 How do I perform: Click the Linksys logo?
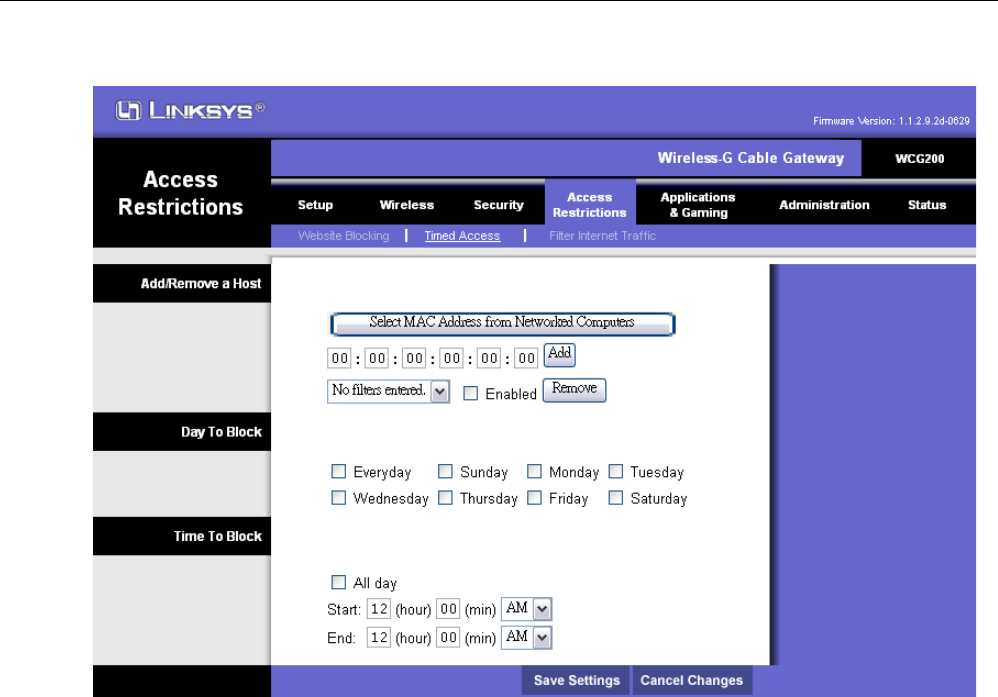coord(190,110)
